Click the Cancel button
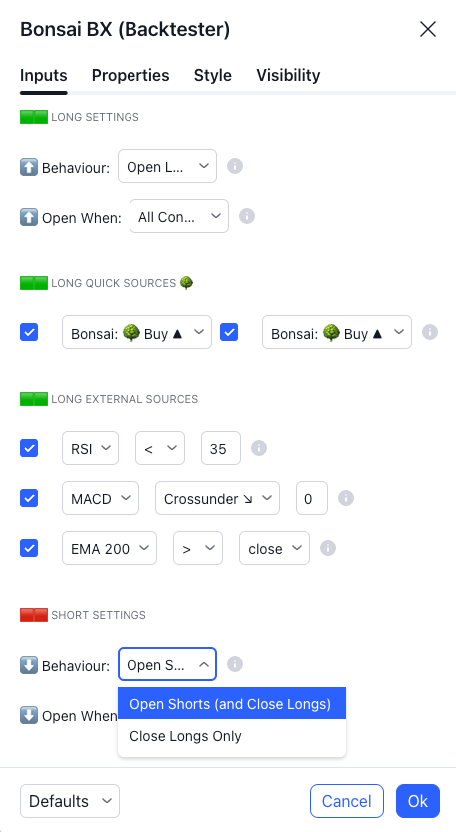The height and width of the screenshot is (832, 456). [347, 801]
